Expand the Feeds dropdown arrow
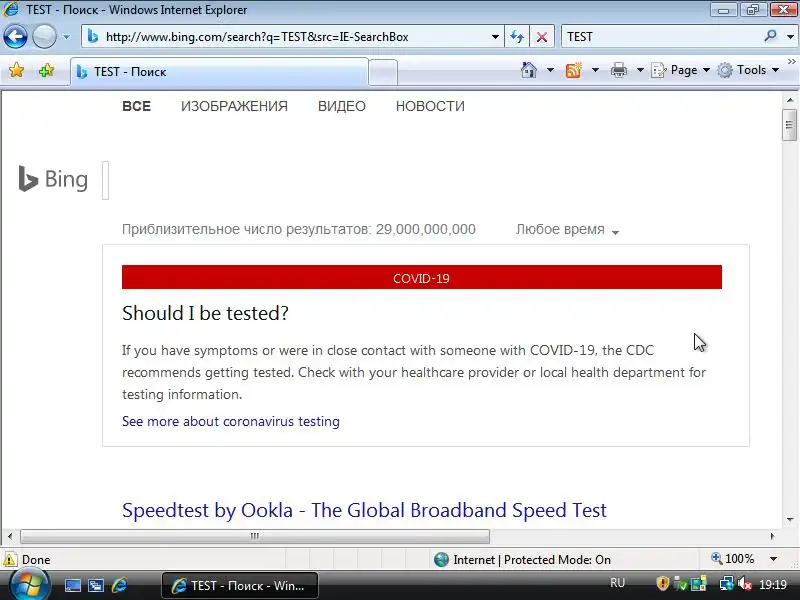 [x=595, y=70]
